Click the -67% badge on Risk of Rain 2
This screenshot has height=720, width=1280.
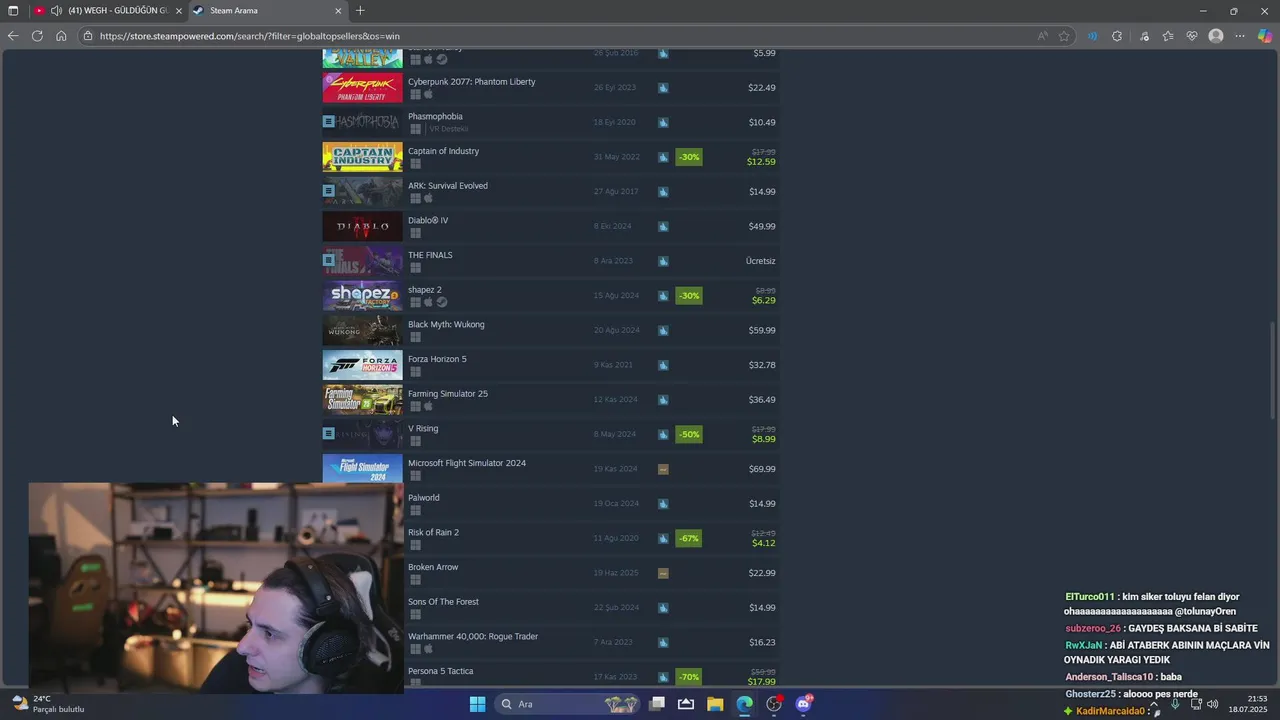coord(688,538)
